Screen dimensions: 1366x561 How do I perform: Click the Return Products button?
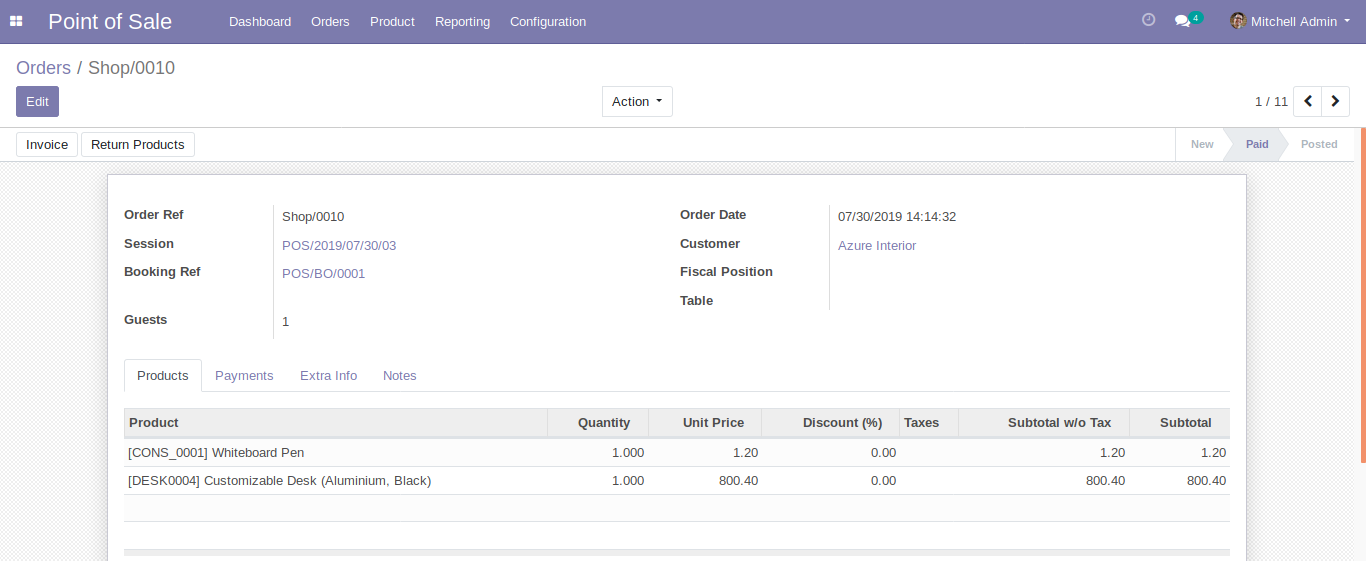[x=137, y=144]
